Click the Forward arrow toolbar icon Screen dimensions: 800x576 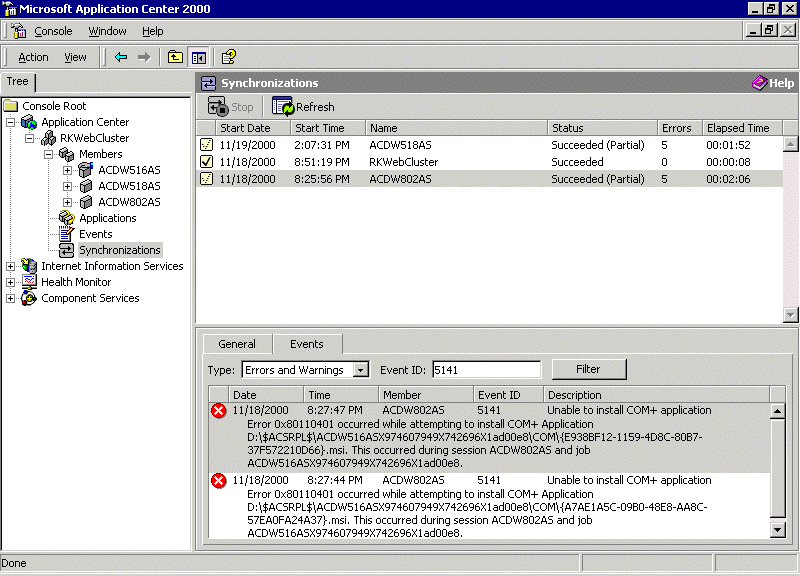click(144, 57)
